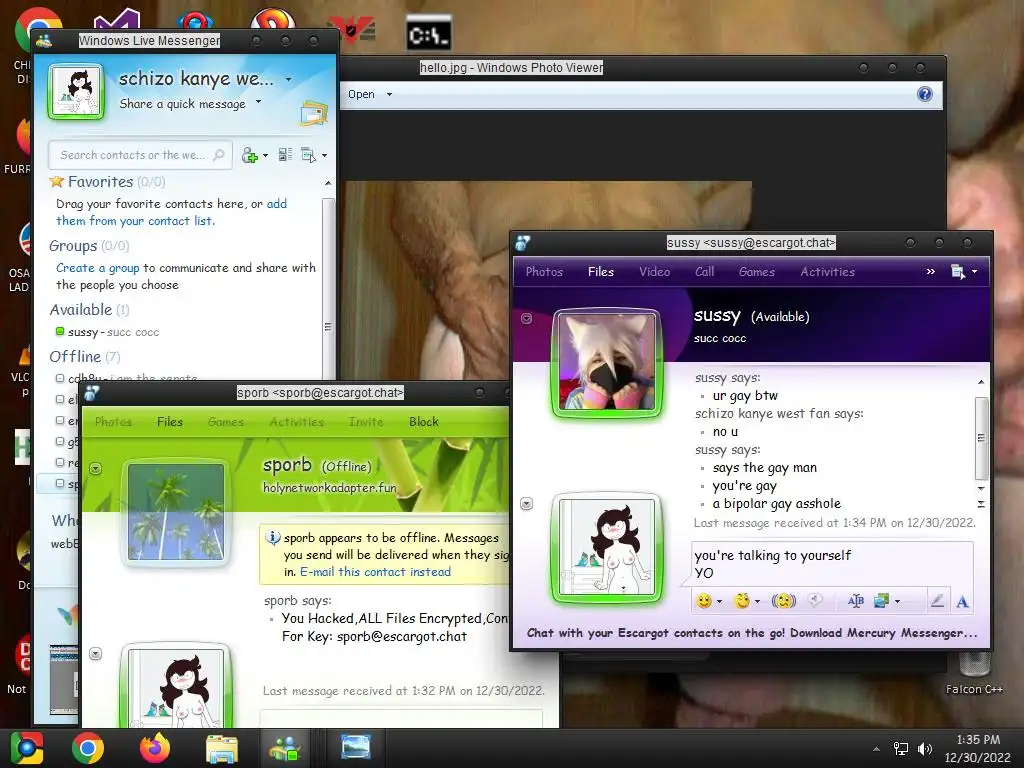
Task: Click Open in the Photo Viewer toolbar
Action: (361, 94)
